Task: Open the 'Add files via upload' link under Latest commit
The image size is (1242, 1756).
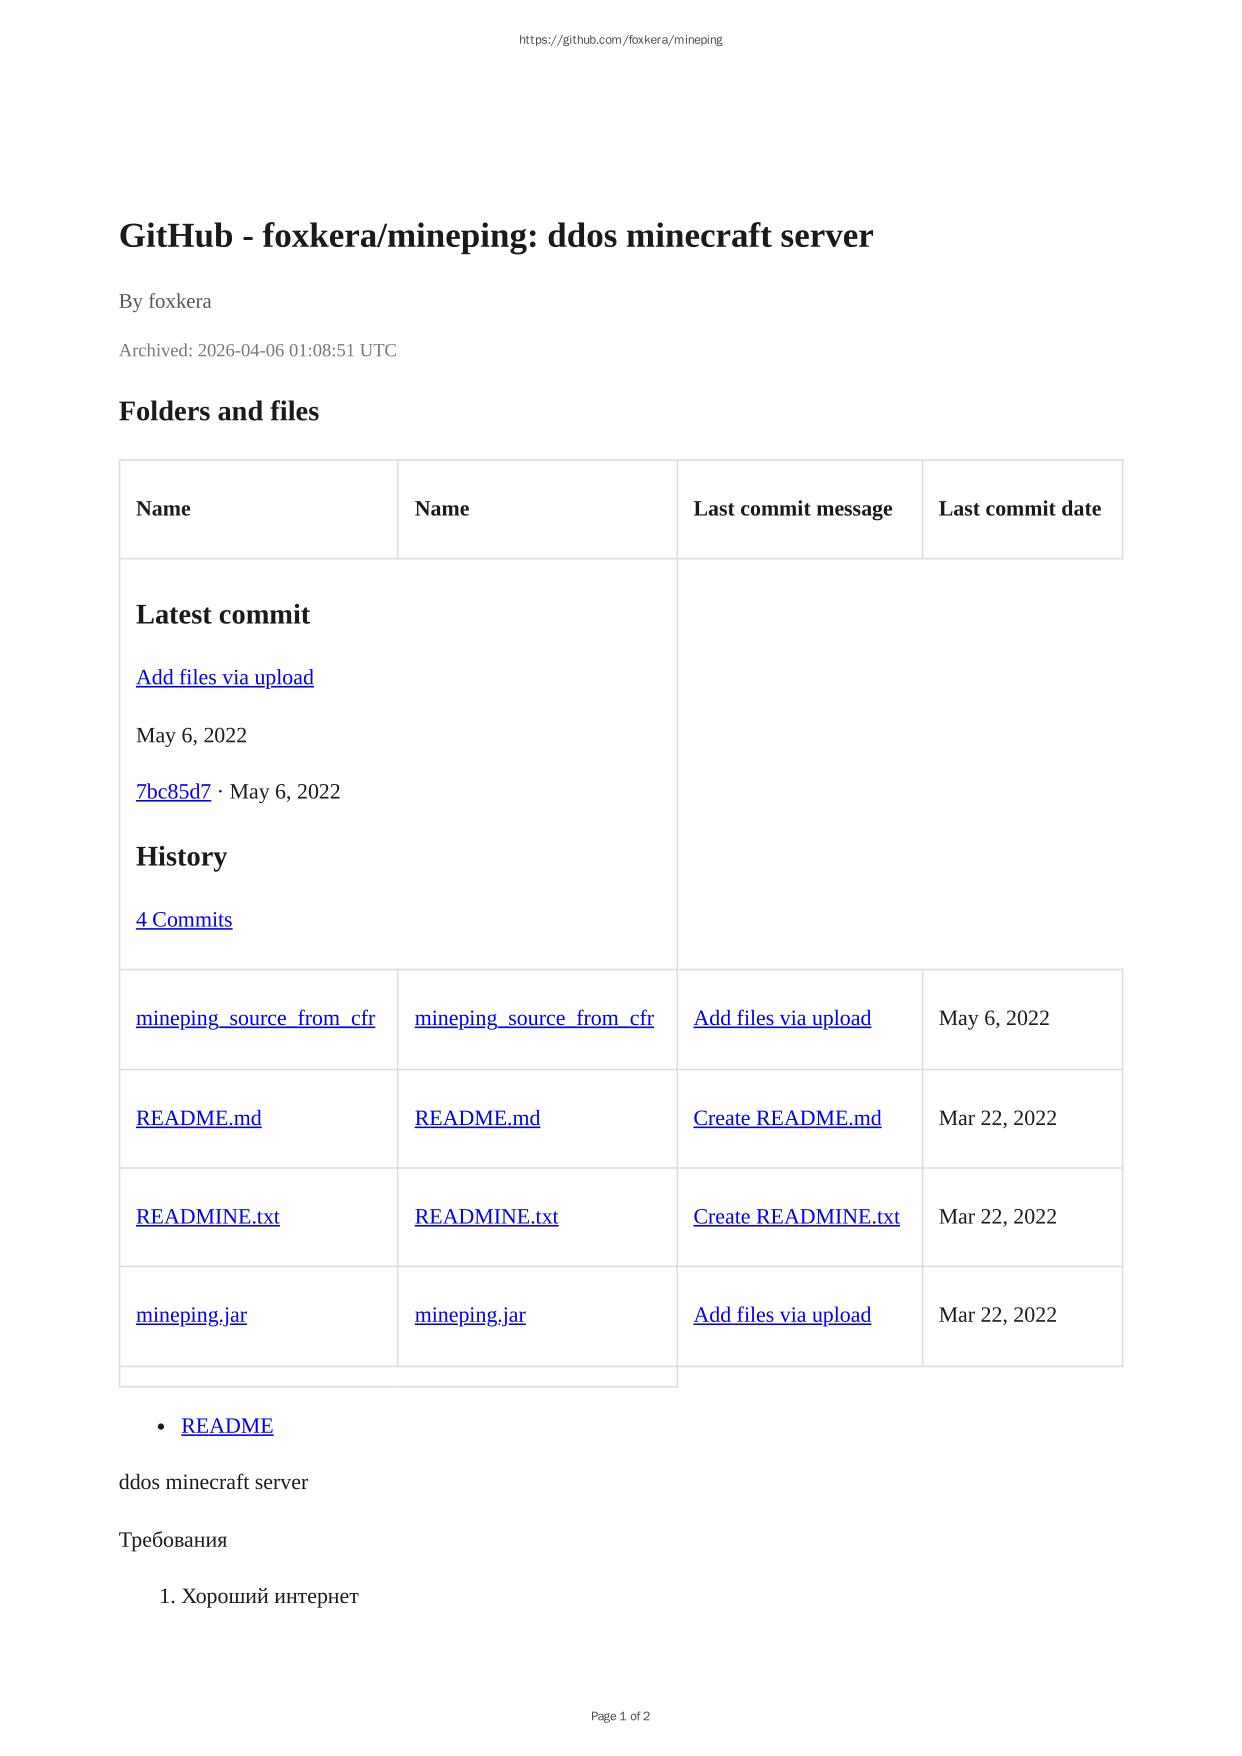Action: point(224,677)
